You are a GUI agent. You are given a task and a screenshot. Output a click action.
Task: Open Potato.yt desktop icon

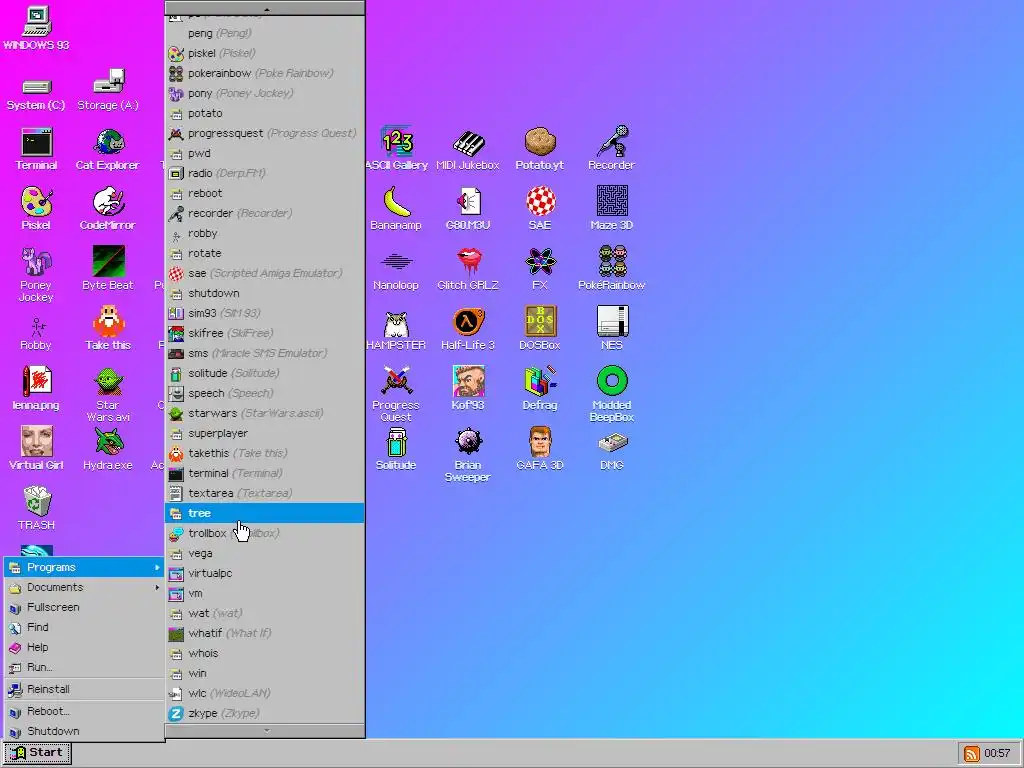pos(540,149)
